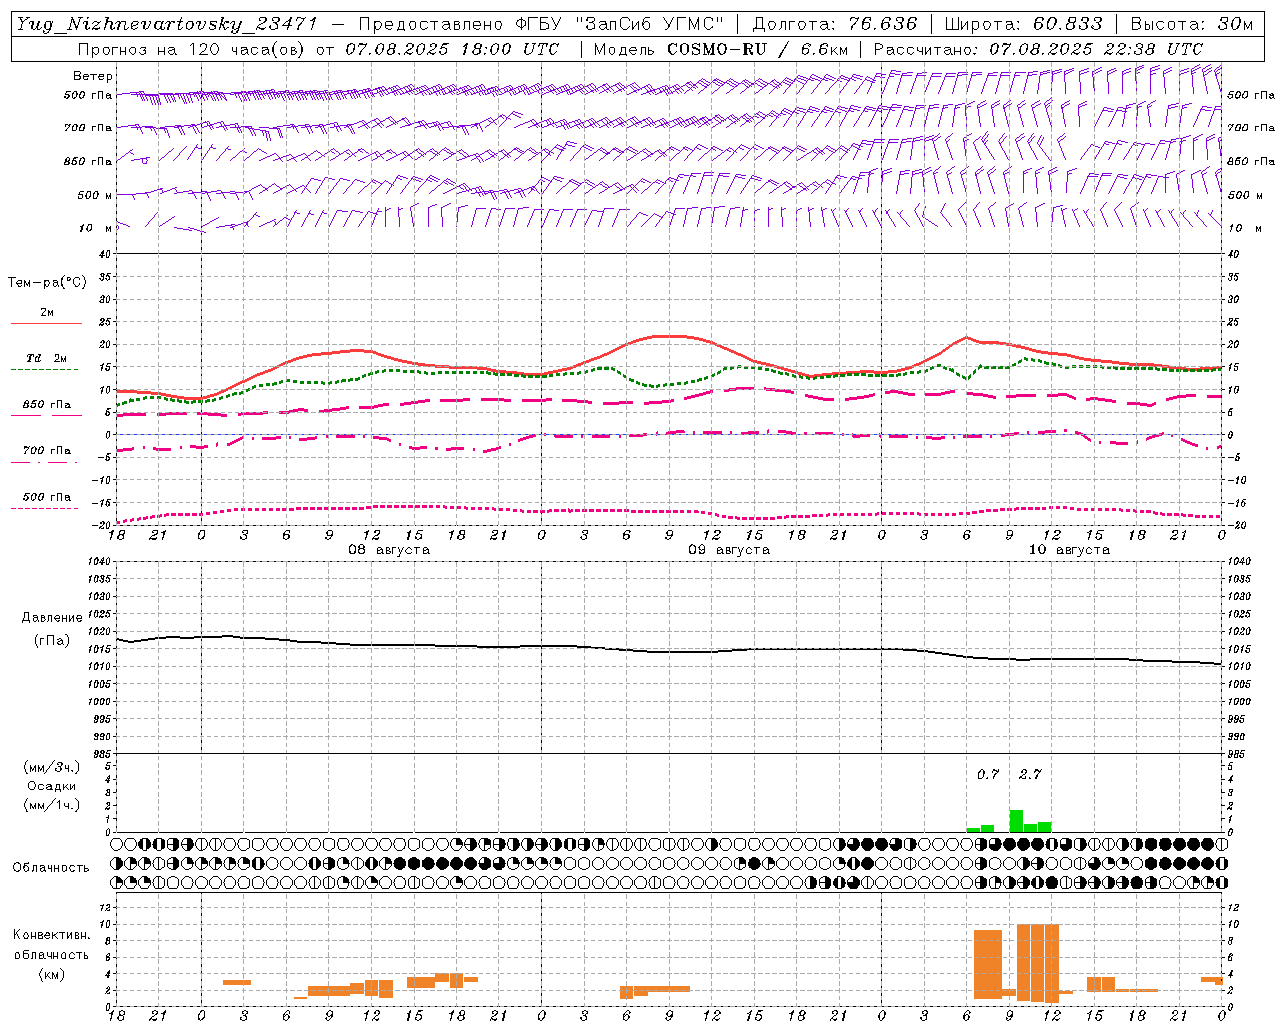Click the '08 августа' date label

(x=389, y=550)
